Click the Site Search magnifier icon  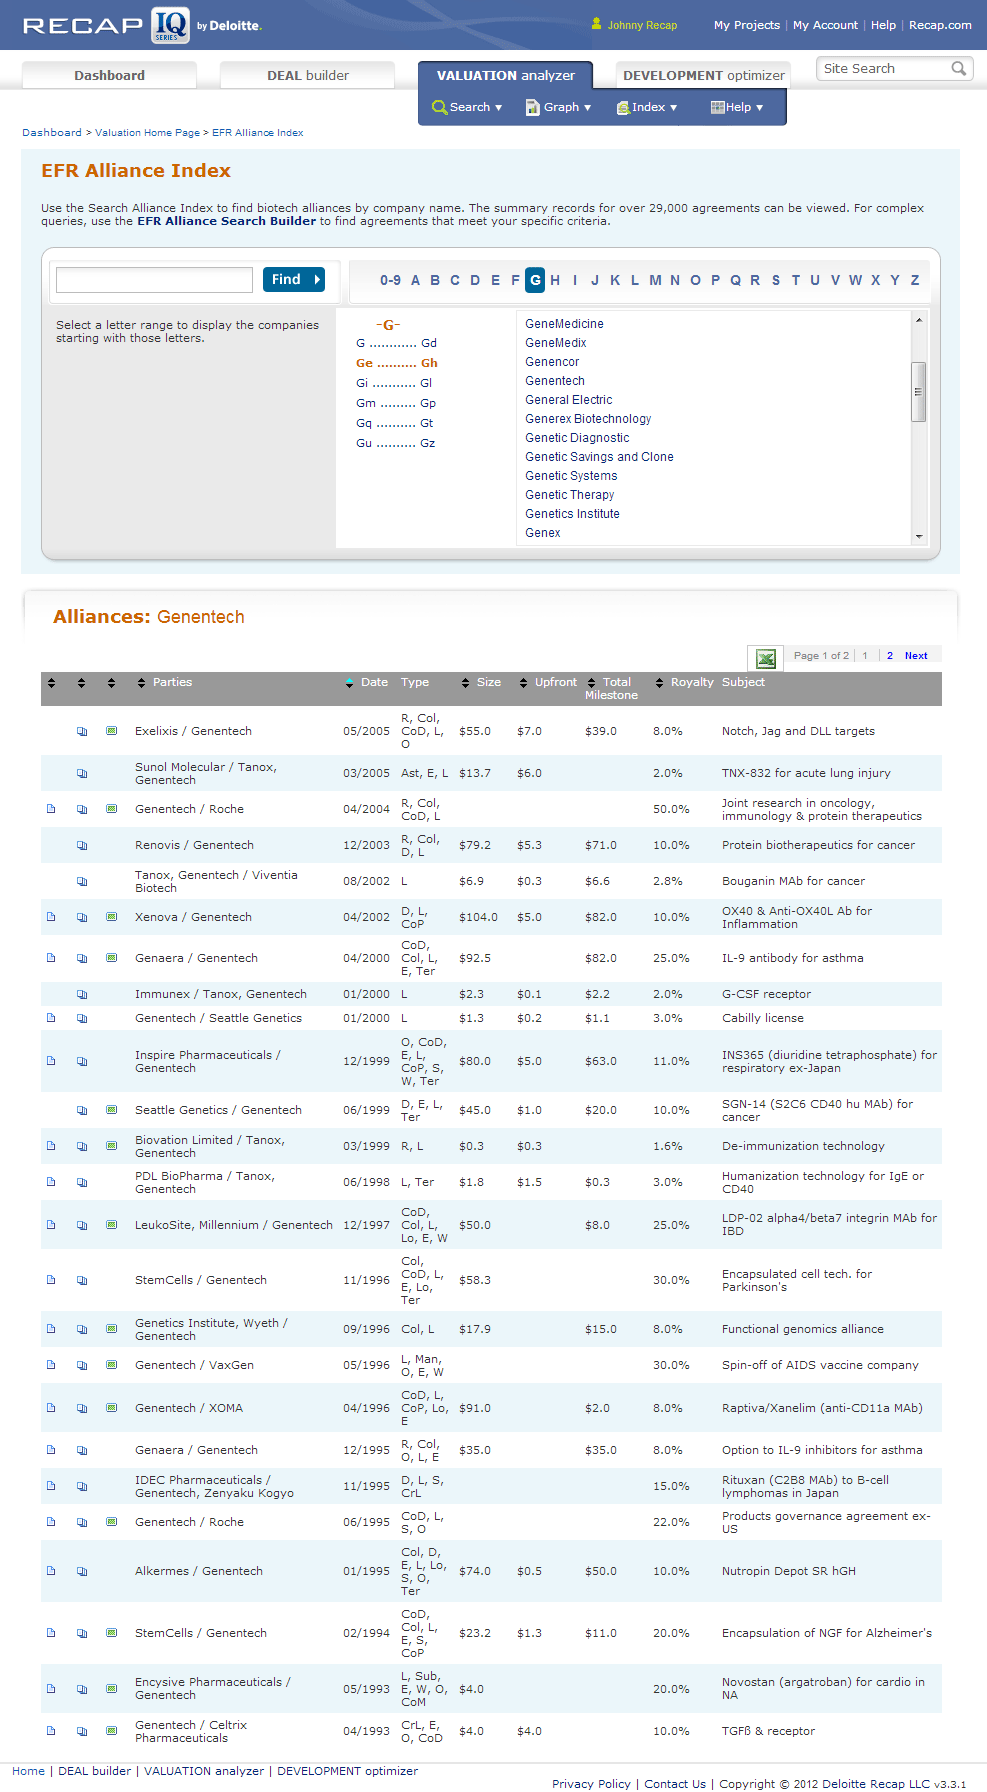click(x=958, y=69)
